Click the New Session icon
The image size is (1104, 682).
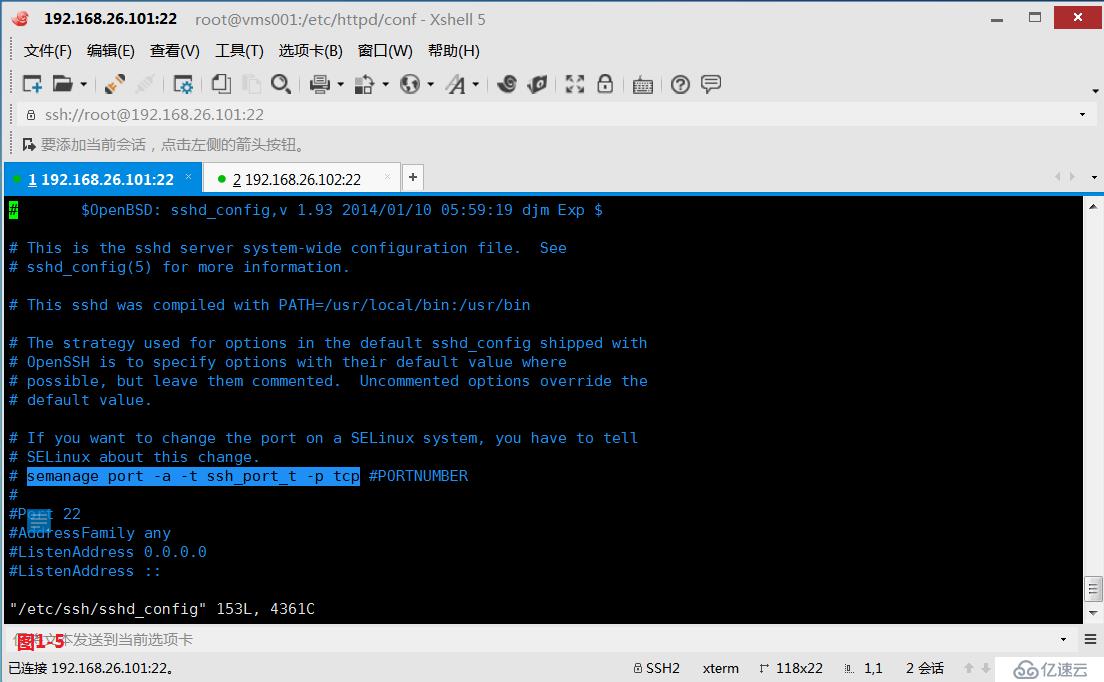32,84
